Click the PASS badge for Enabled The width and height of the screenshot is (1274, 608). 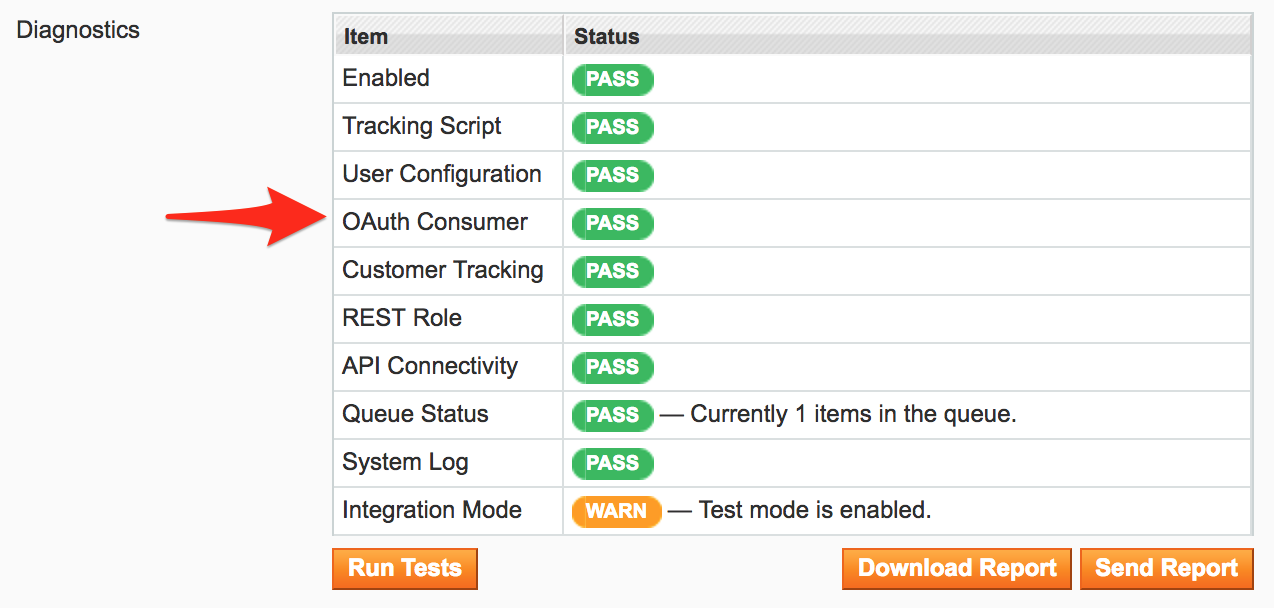point(612,80)
